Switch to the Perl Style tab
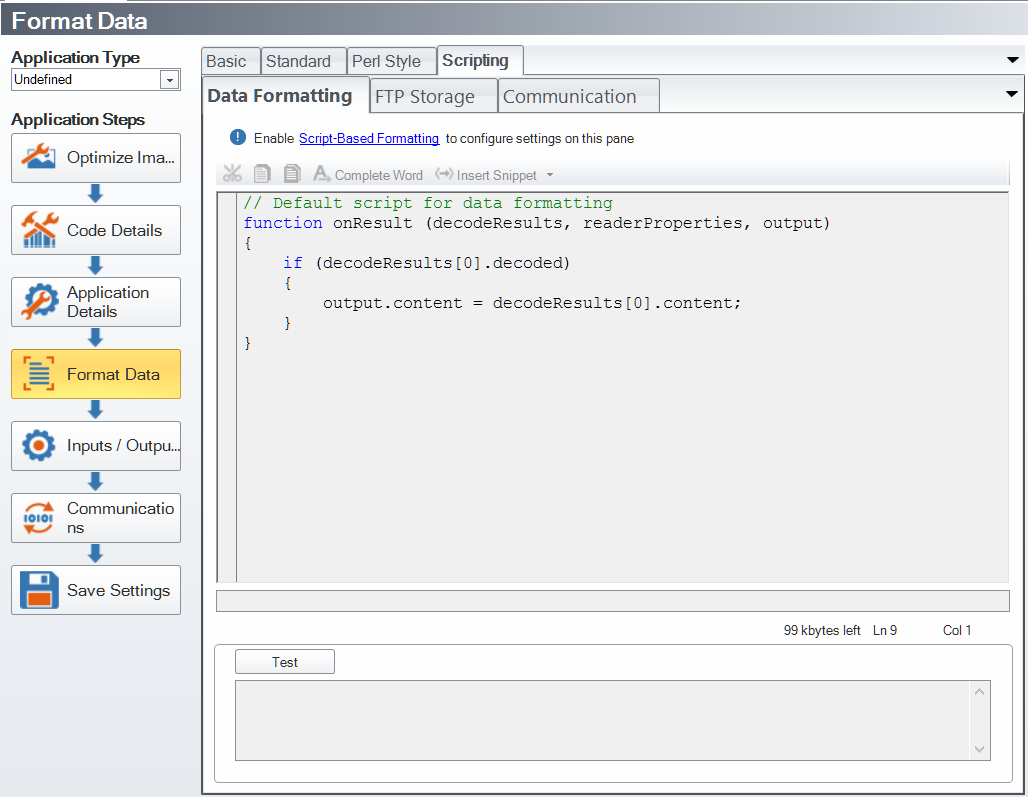This screenshot has height=797, width=1028. [x=386, y=62]
